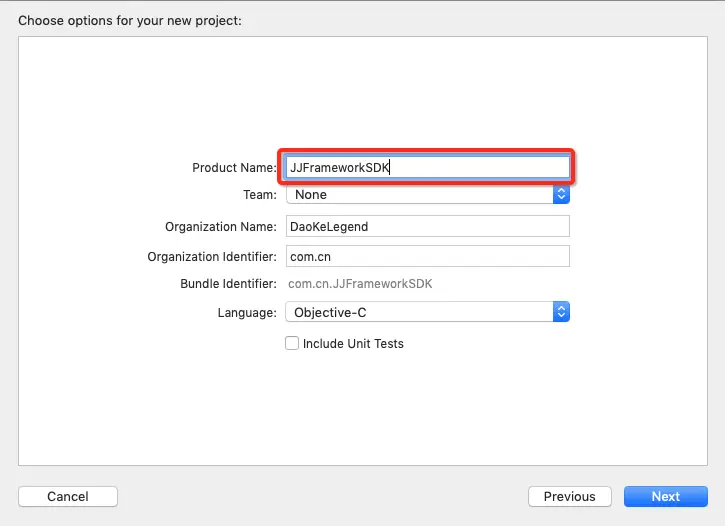The width and height of the screenshot is (725, 526).
Task: Open the Team dropdown showing None
Action: tap(419, 195)
